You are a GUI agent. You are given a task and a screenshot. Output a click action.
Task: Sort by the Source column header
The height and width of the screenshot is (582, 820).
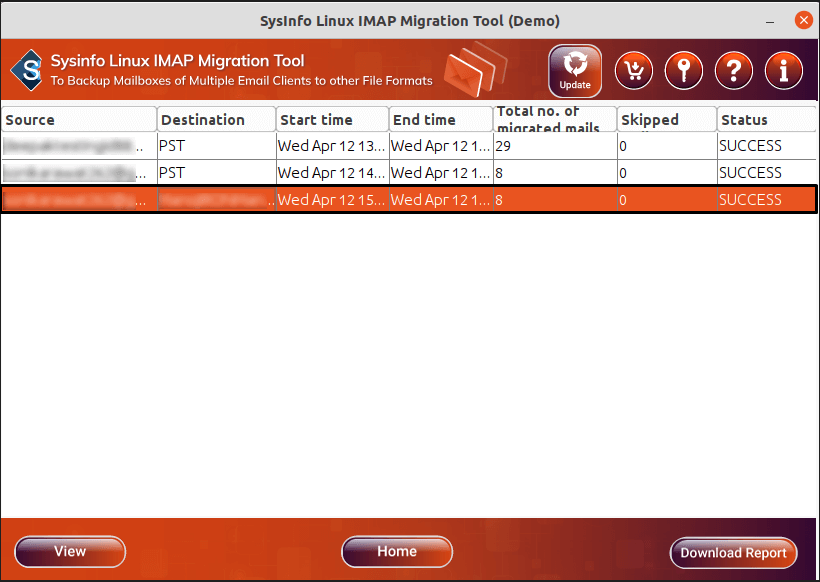click(79, 119)
